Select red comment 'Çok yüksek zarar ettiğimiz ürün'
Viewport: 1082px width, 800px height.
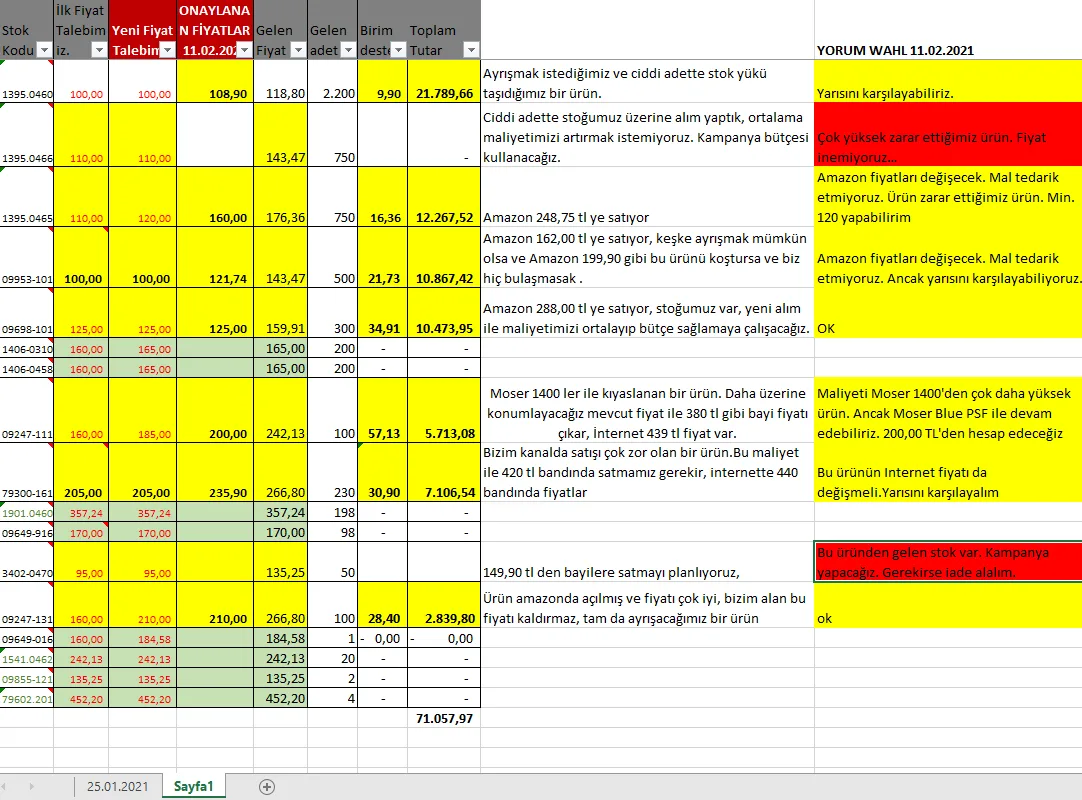tap(947, 135)
